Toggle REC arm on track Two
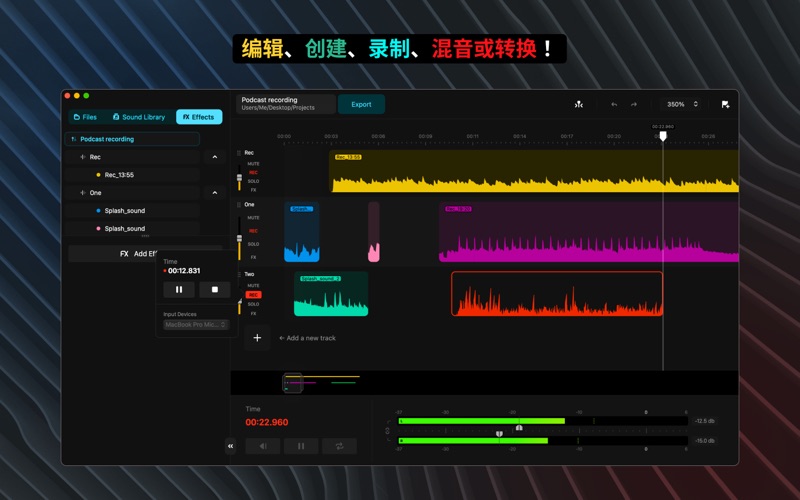The image size is (800, 500). (253, 295)
